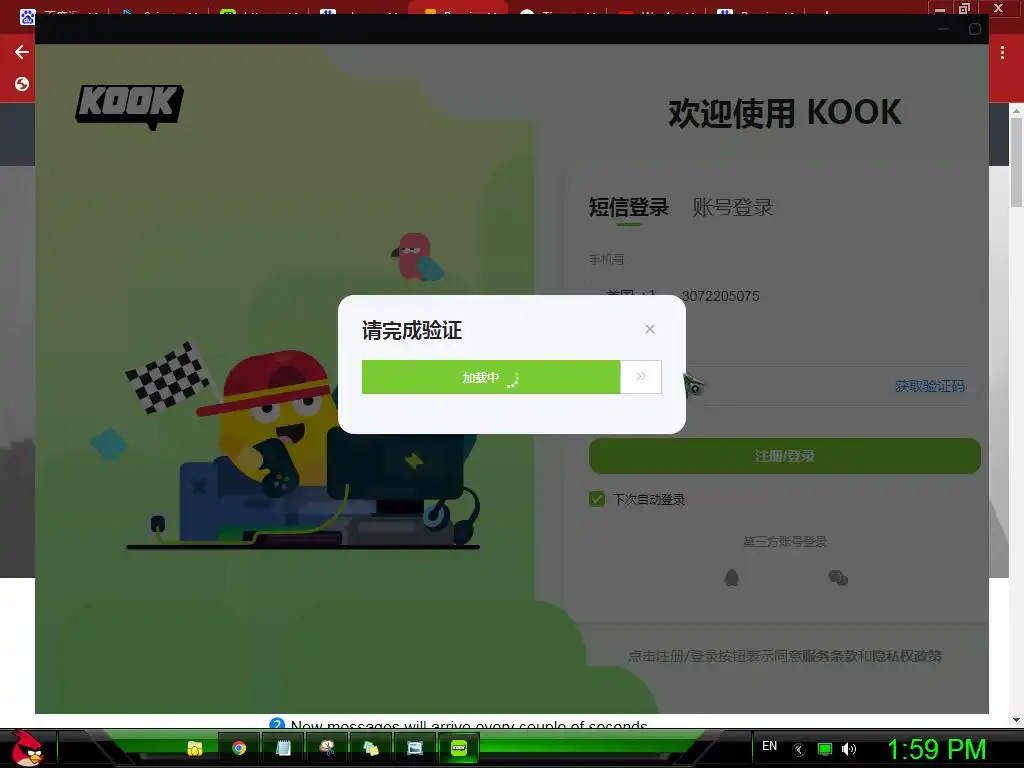Go back with the browser's back arrow
1024x768 pixels.
(22, 52)
